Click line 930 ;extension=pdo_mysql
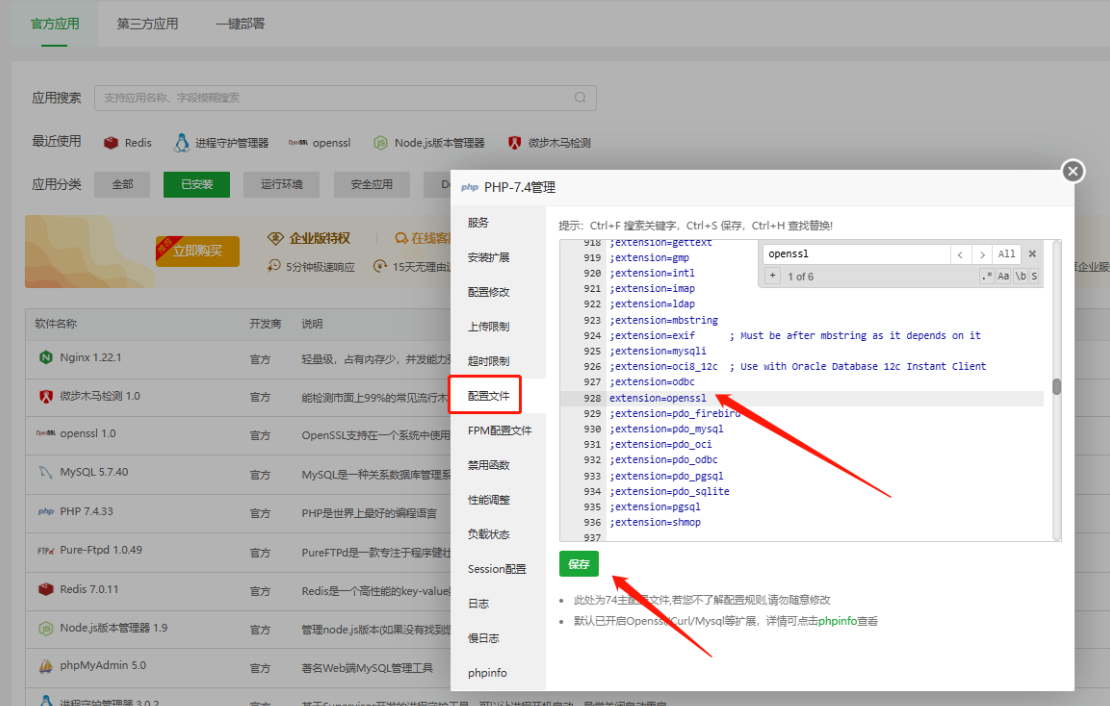The width and height of the screenshot is (1110, 706). (x=666, y=429)
